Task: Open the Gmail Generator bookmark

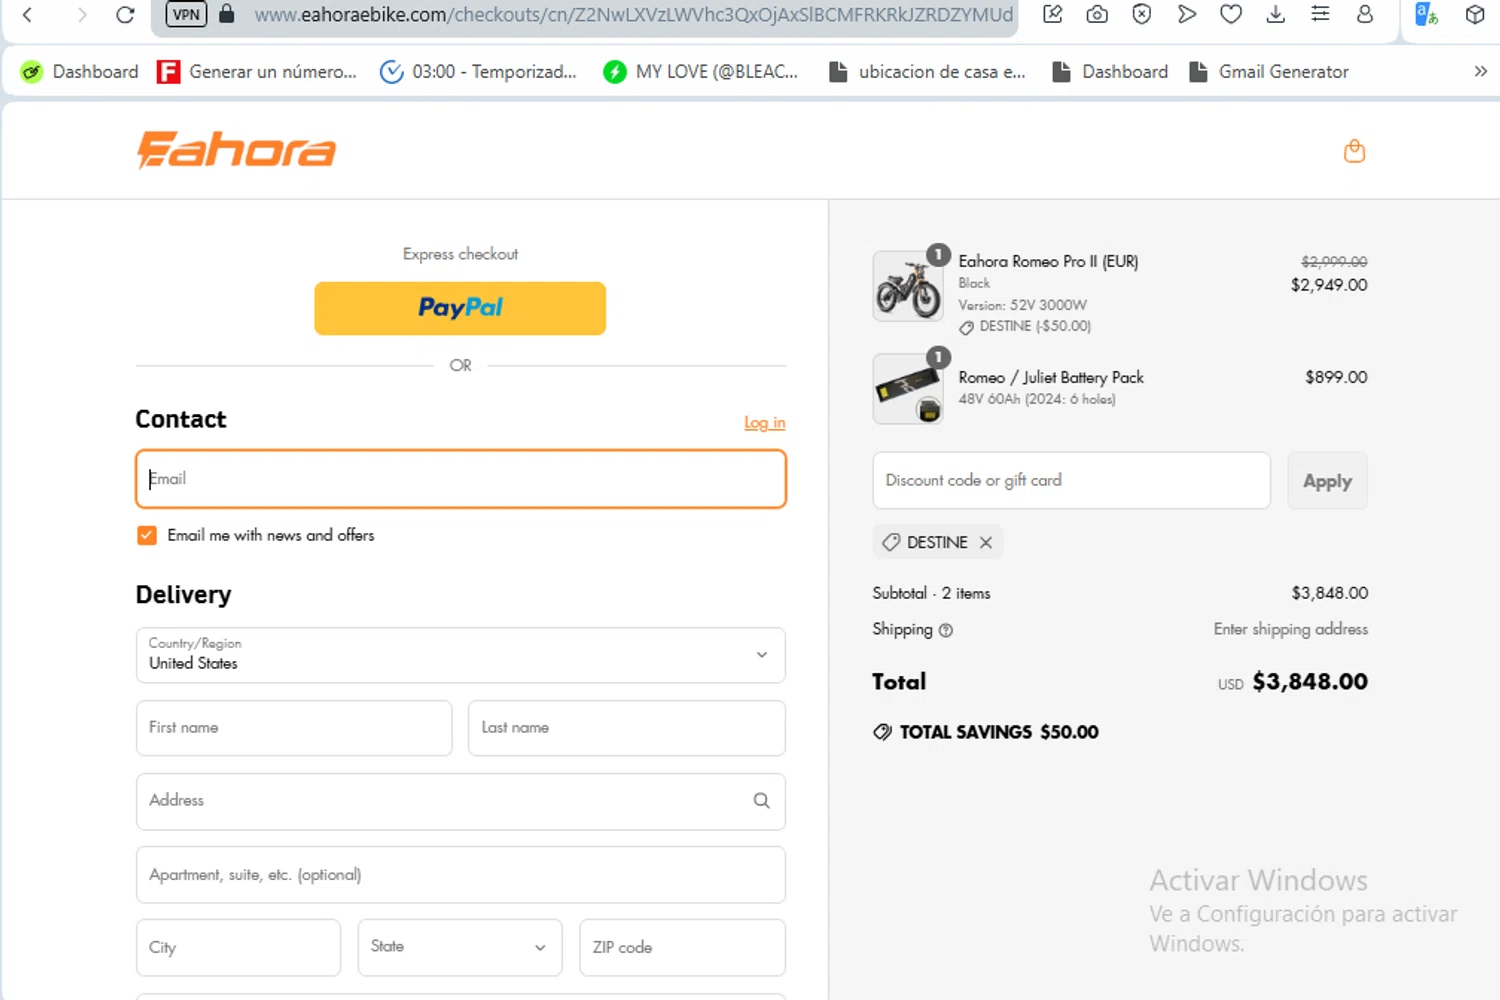Action: [1268, 71]
